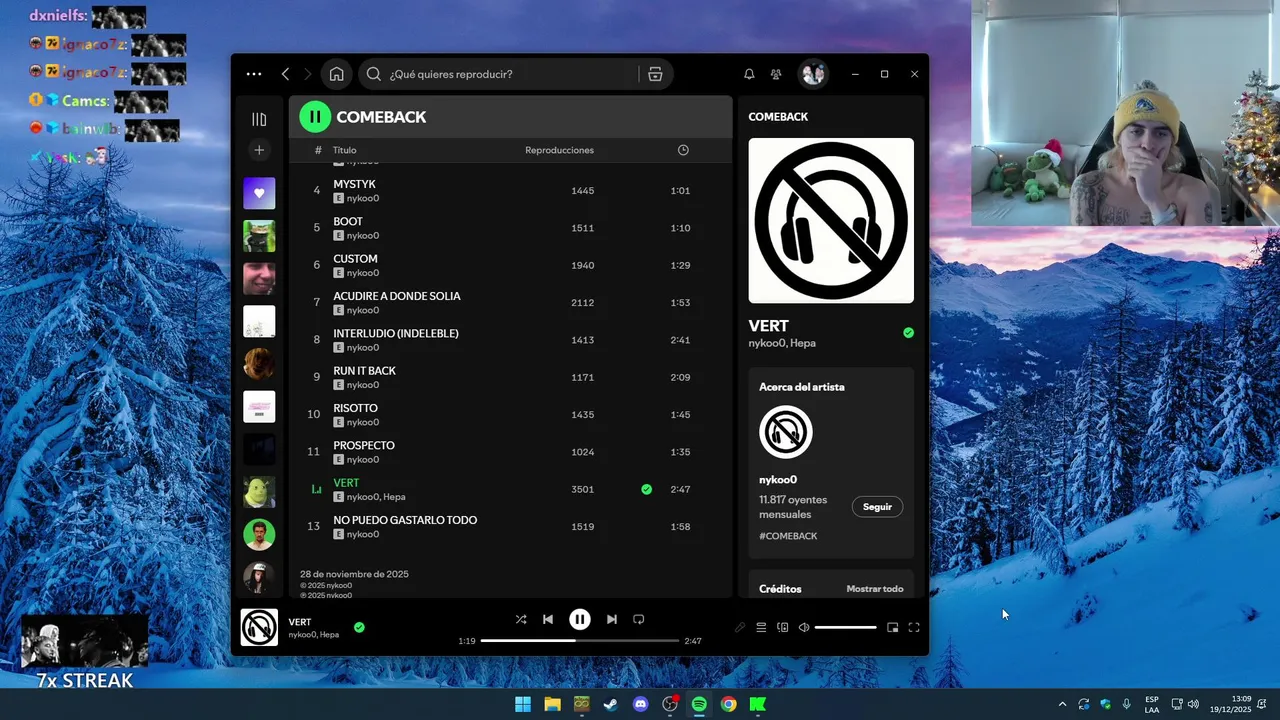Select the PROSPECTO track
The height and width of the screenshot is (720, 1280).
(x=510, y=452)
